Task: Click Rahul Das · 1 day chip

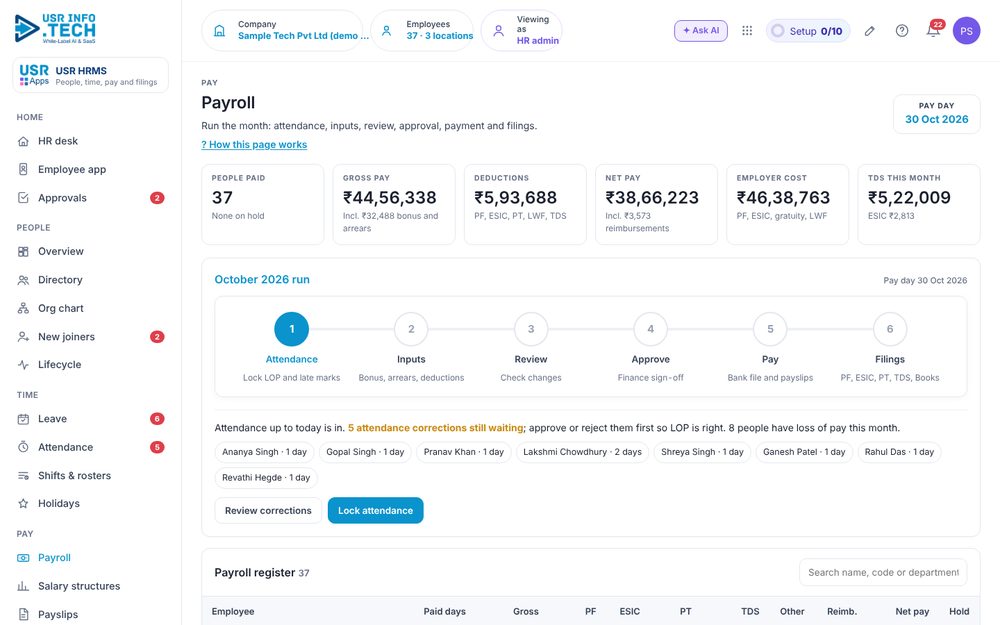Action: 899,452
